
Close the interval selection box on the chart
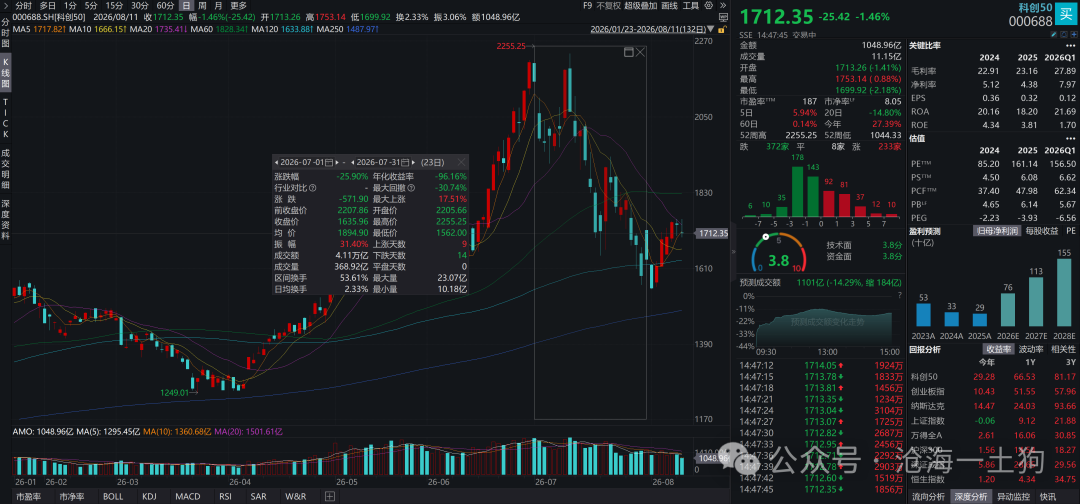[x=640, y=52]
